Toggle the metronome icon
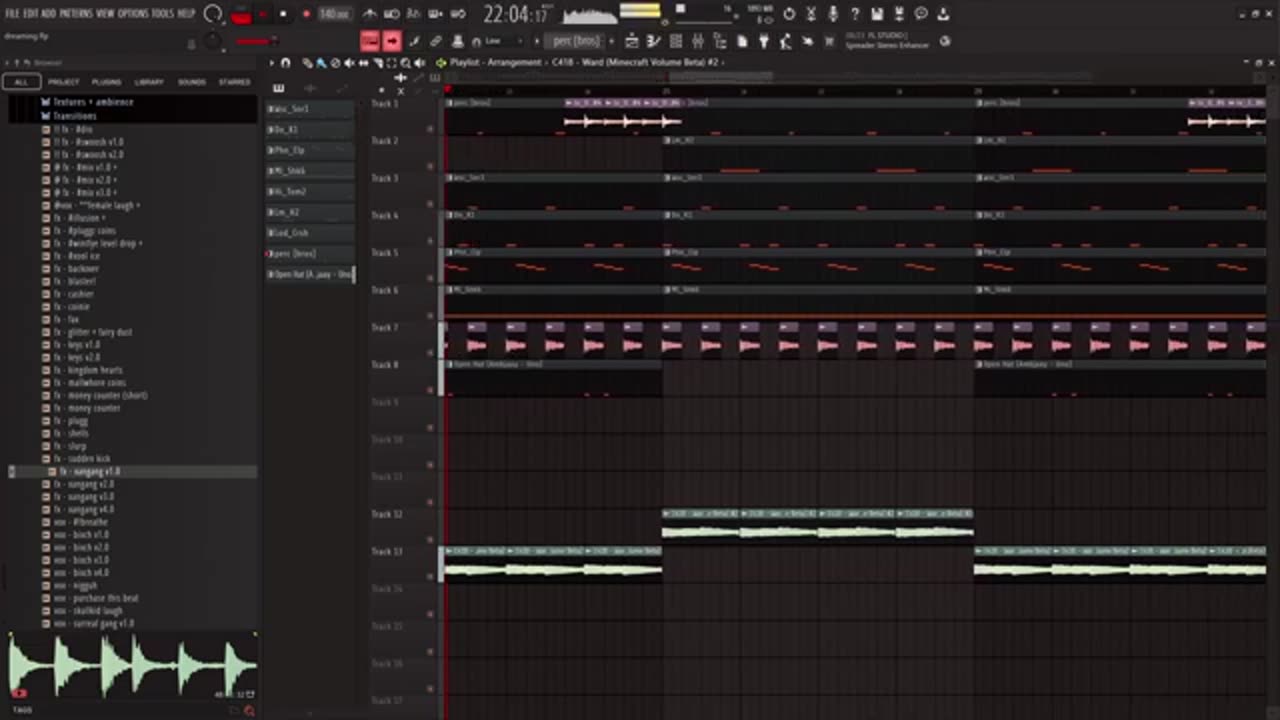Image resolution: width=1280 pixels, height=720 pixels. (370, 14)
